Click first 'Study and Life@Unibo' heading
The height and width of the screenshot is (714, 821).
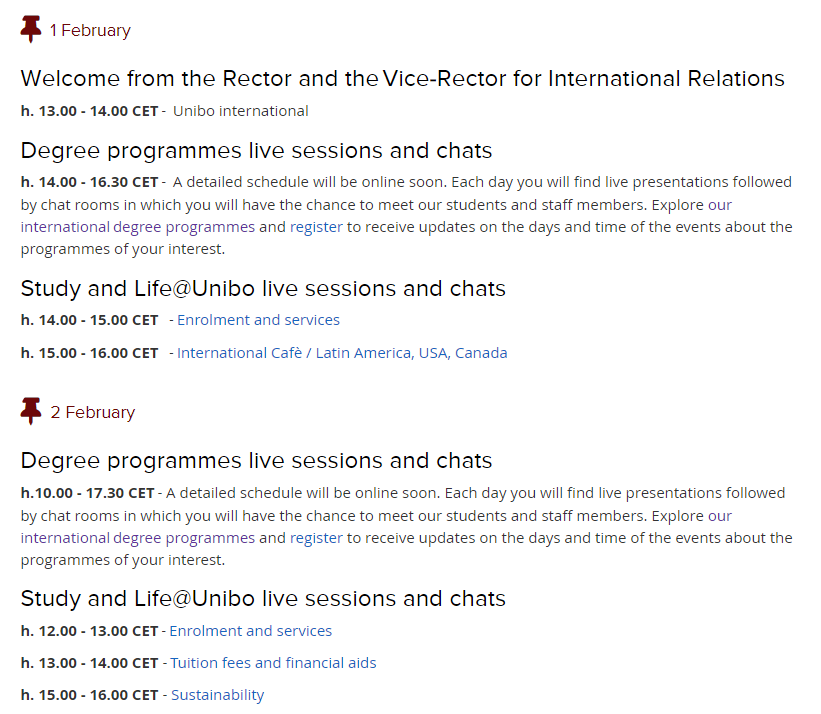click(x=263, y=289)
